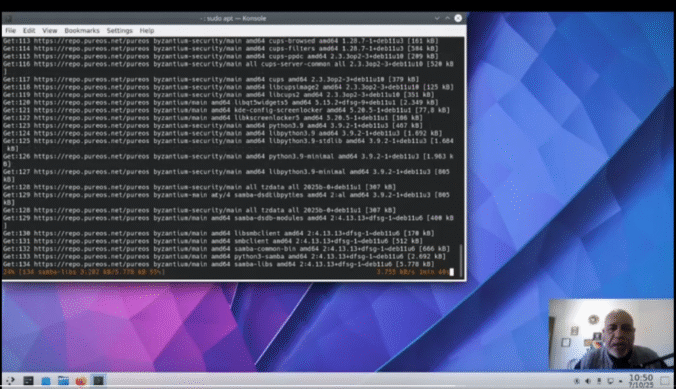This screenshot has width=676, height=389.
Task: Click the Get:132 samba-common-bin line
Action: [226, 249]
